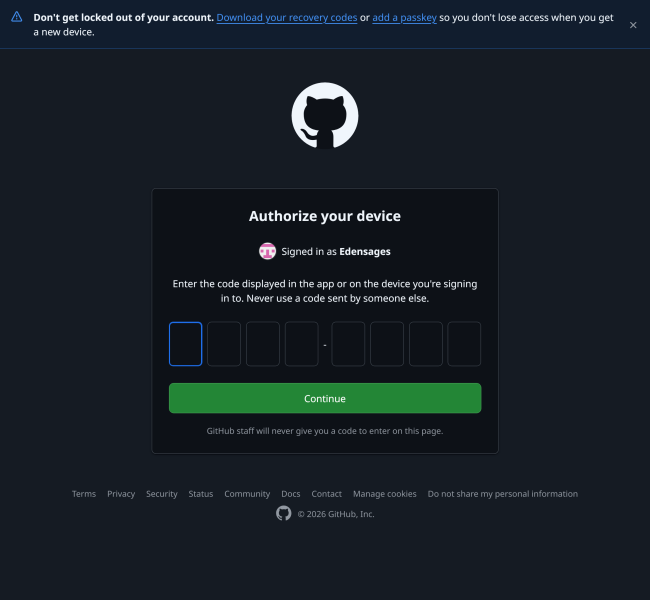Focus the last code digit box

click(x=464, y=344)
